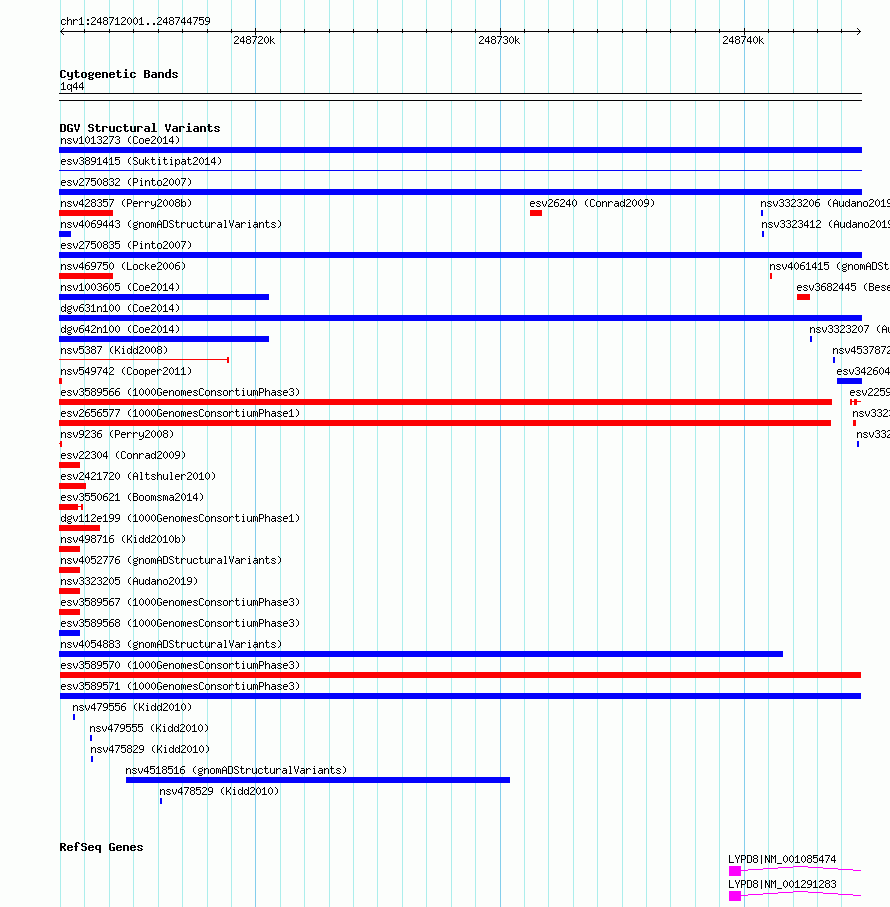This screenshot has height=907, width=890.
Task: Click the chr1:248712001..248744759 coordinates text
Action: 135,21
